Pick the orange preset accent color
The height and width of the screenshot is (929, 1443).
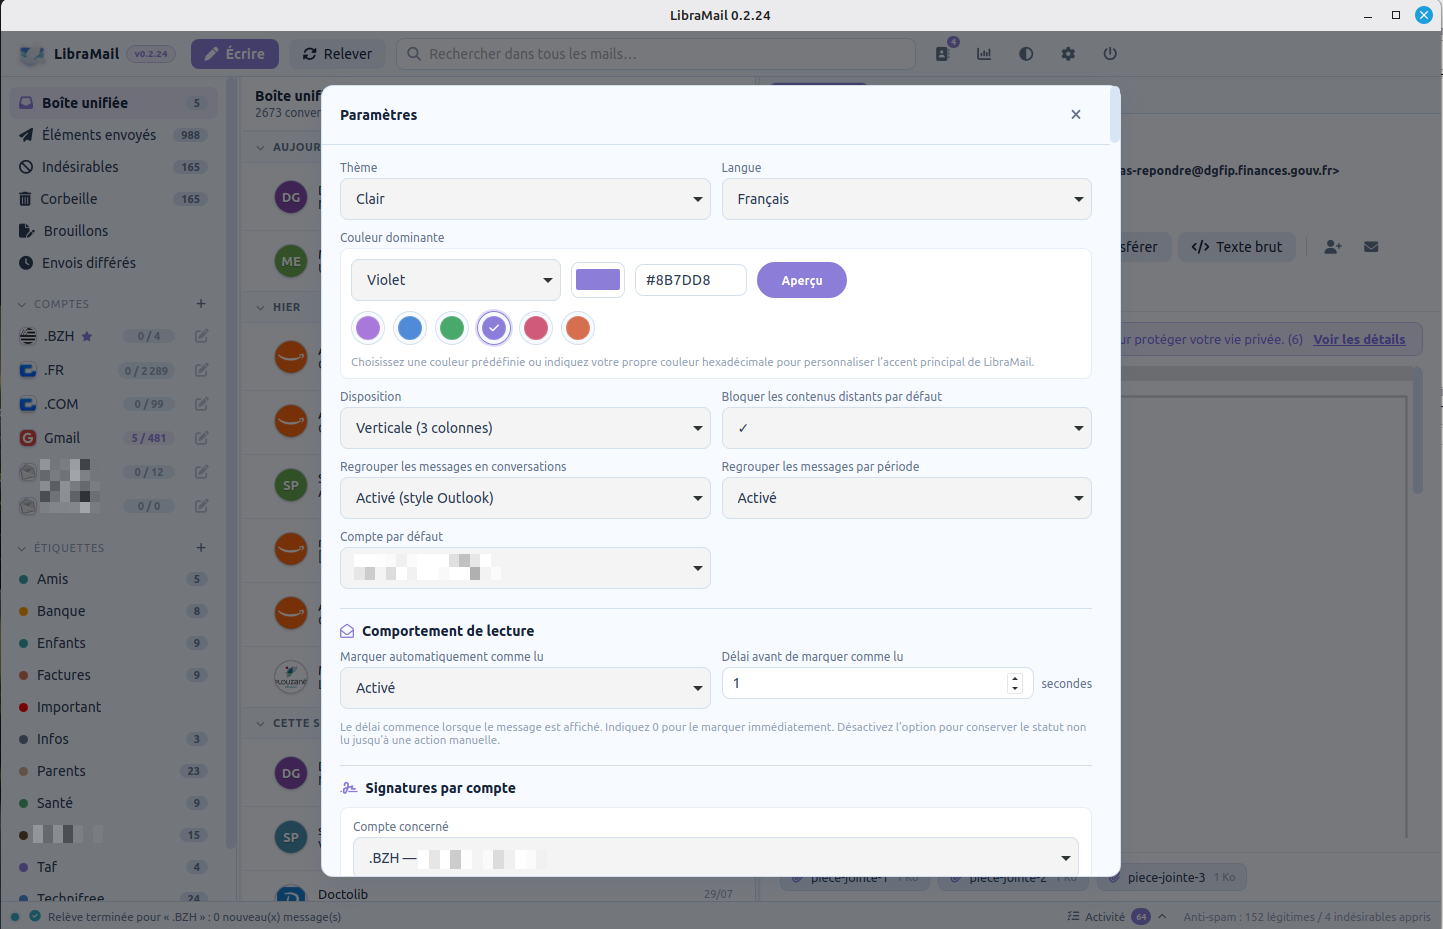point(578,328)
